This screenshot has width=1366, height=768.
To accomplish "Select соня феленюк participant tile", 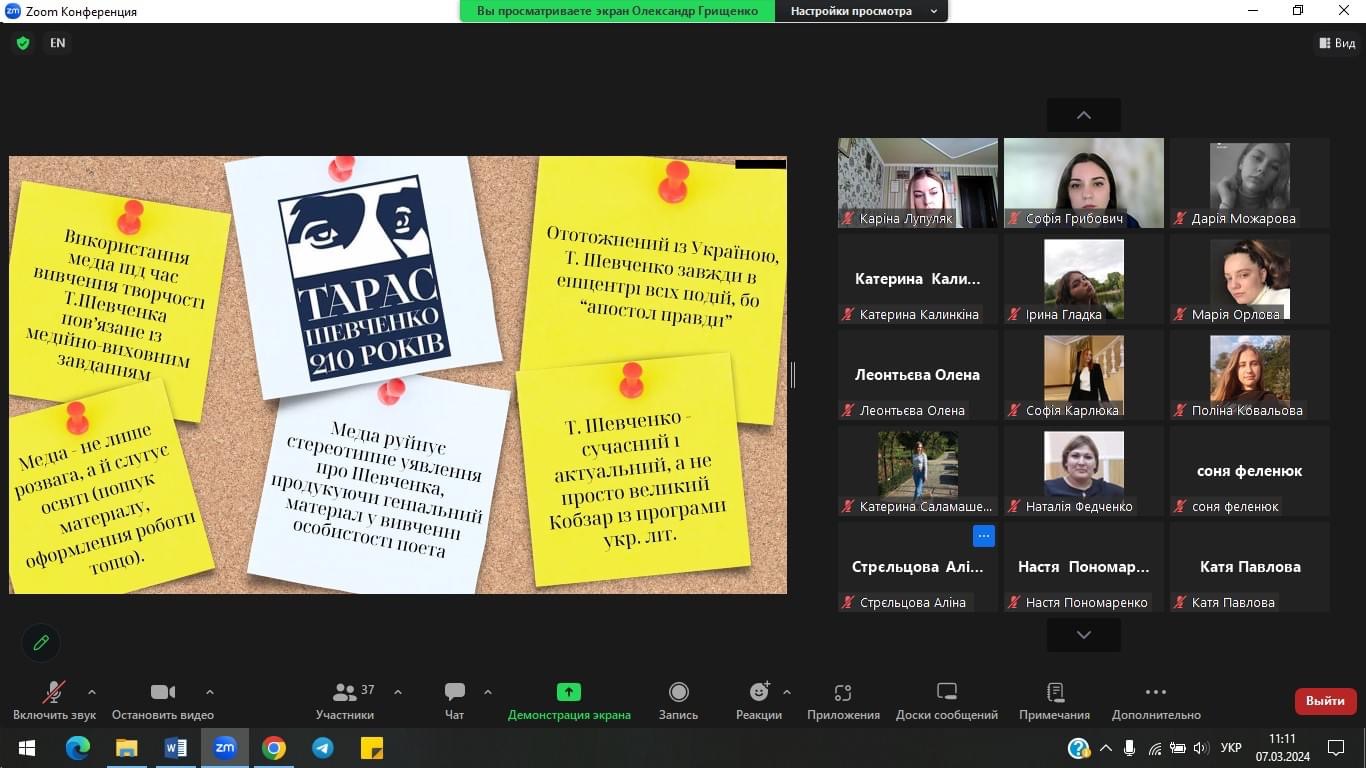I will pos(1250,471).
